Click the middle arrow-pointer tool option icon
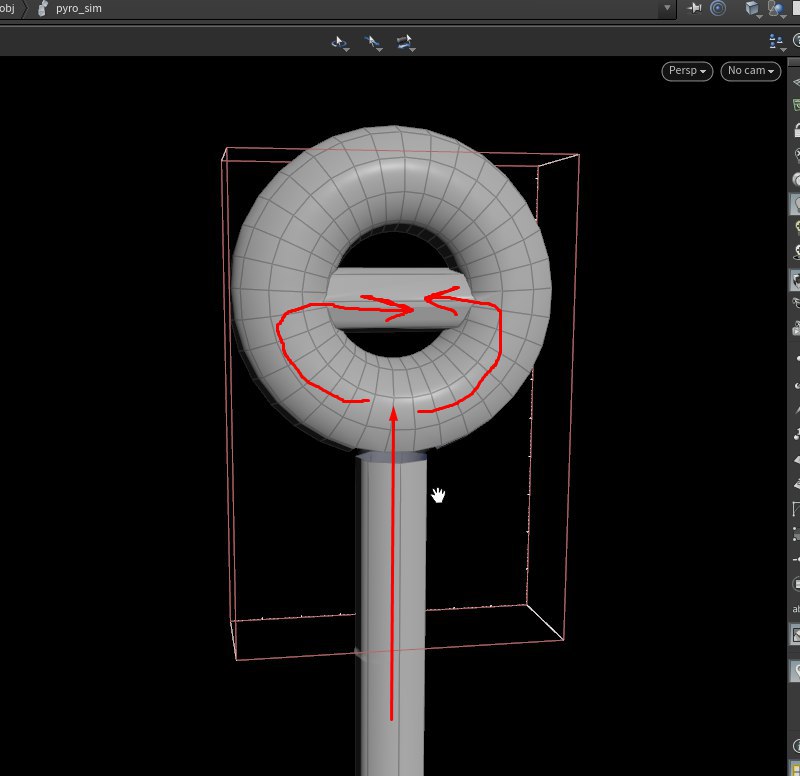800x776 pixels. click(x=373, y=43)
